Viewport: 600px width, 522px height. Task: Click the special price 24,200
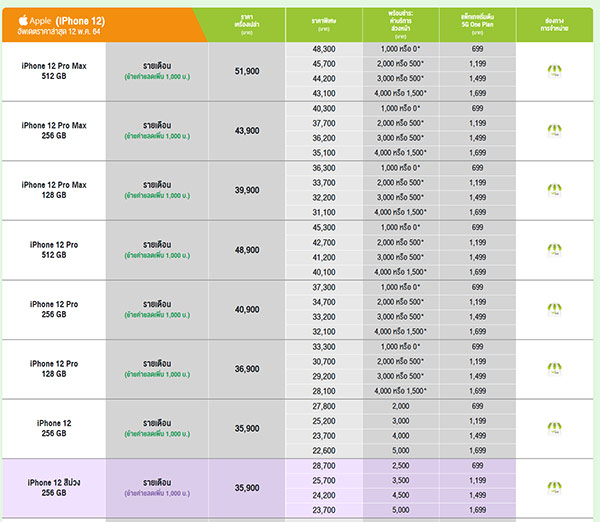pos(324,496)
